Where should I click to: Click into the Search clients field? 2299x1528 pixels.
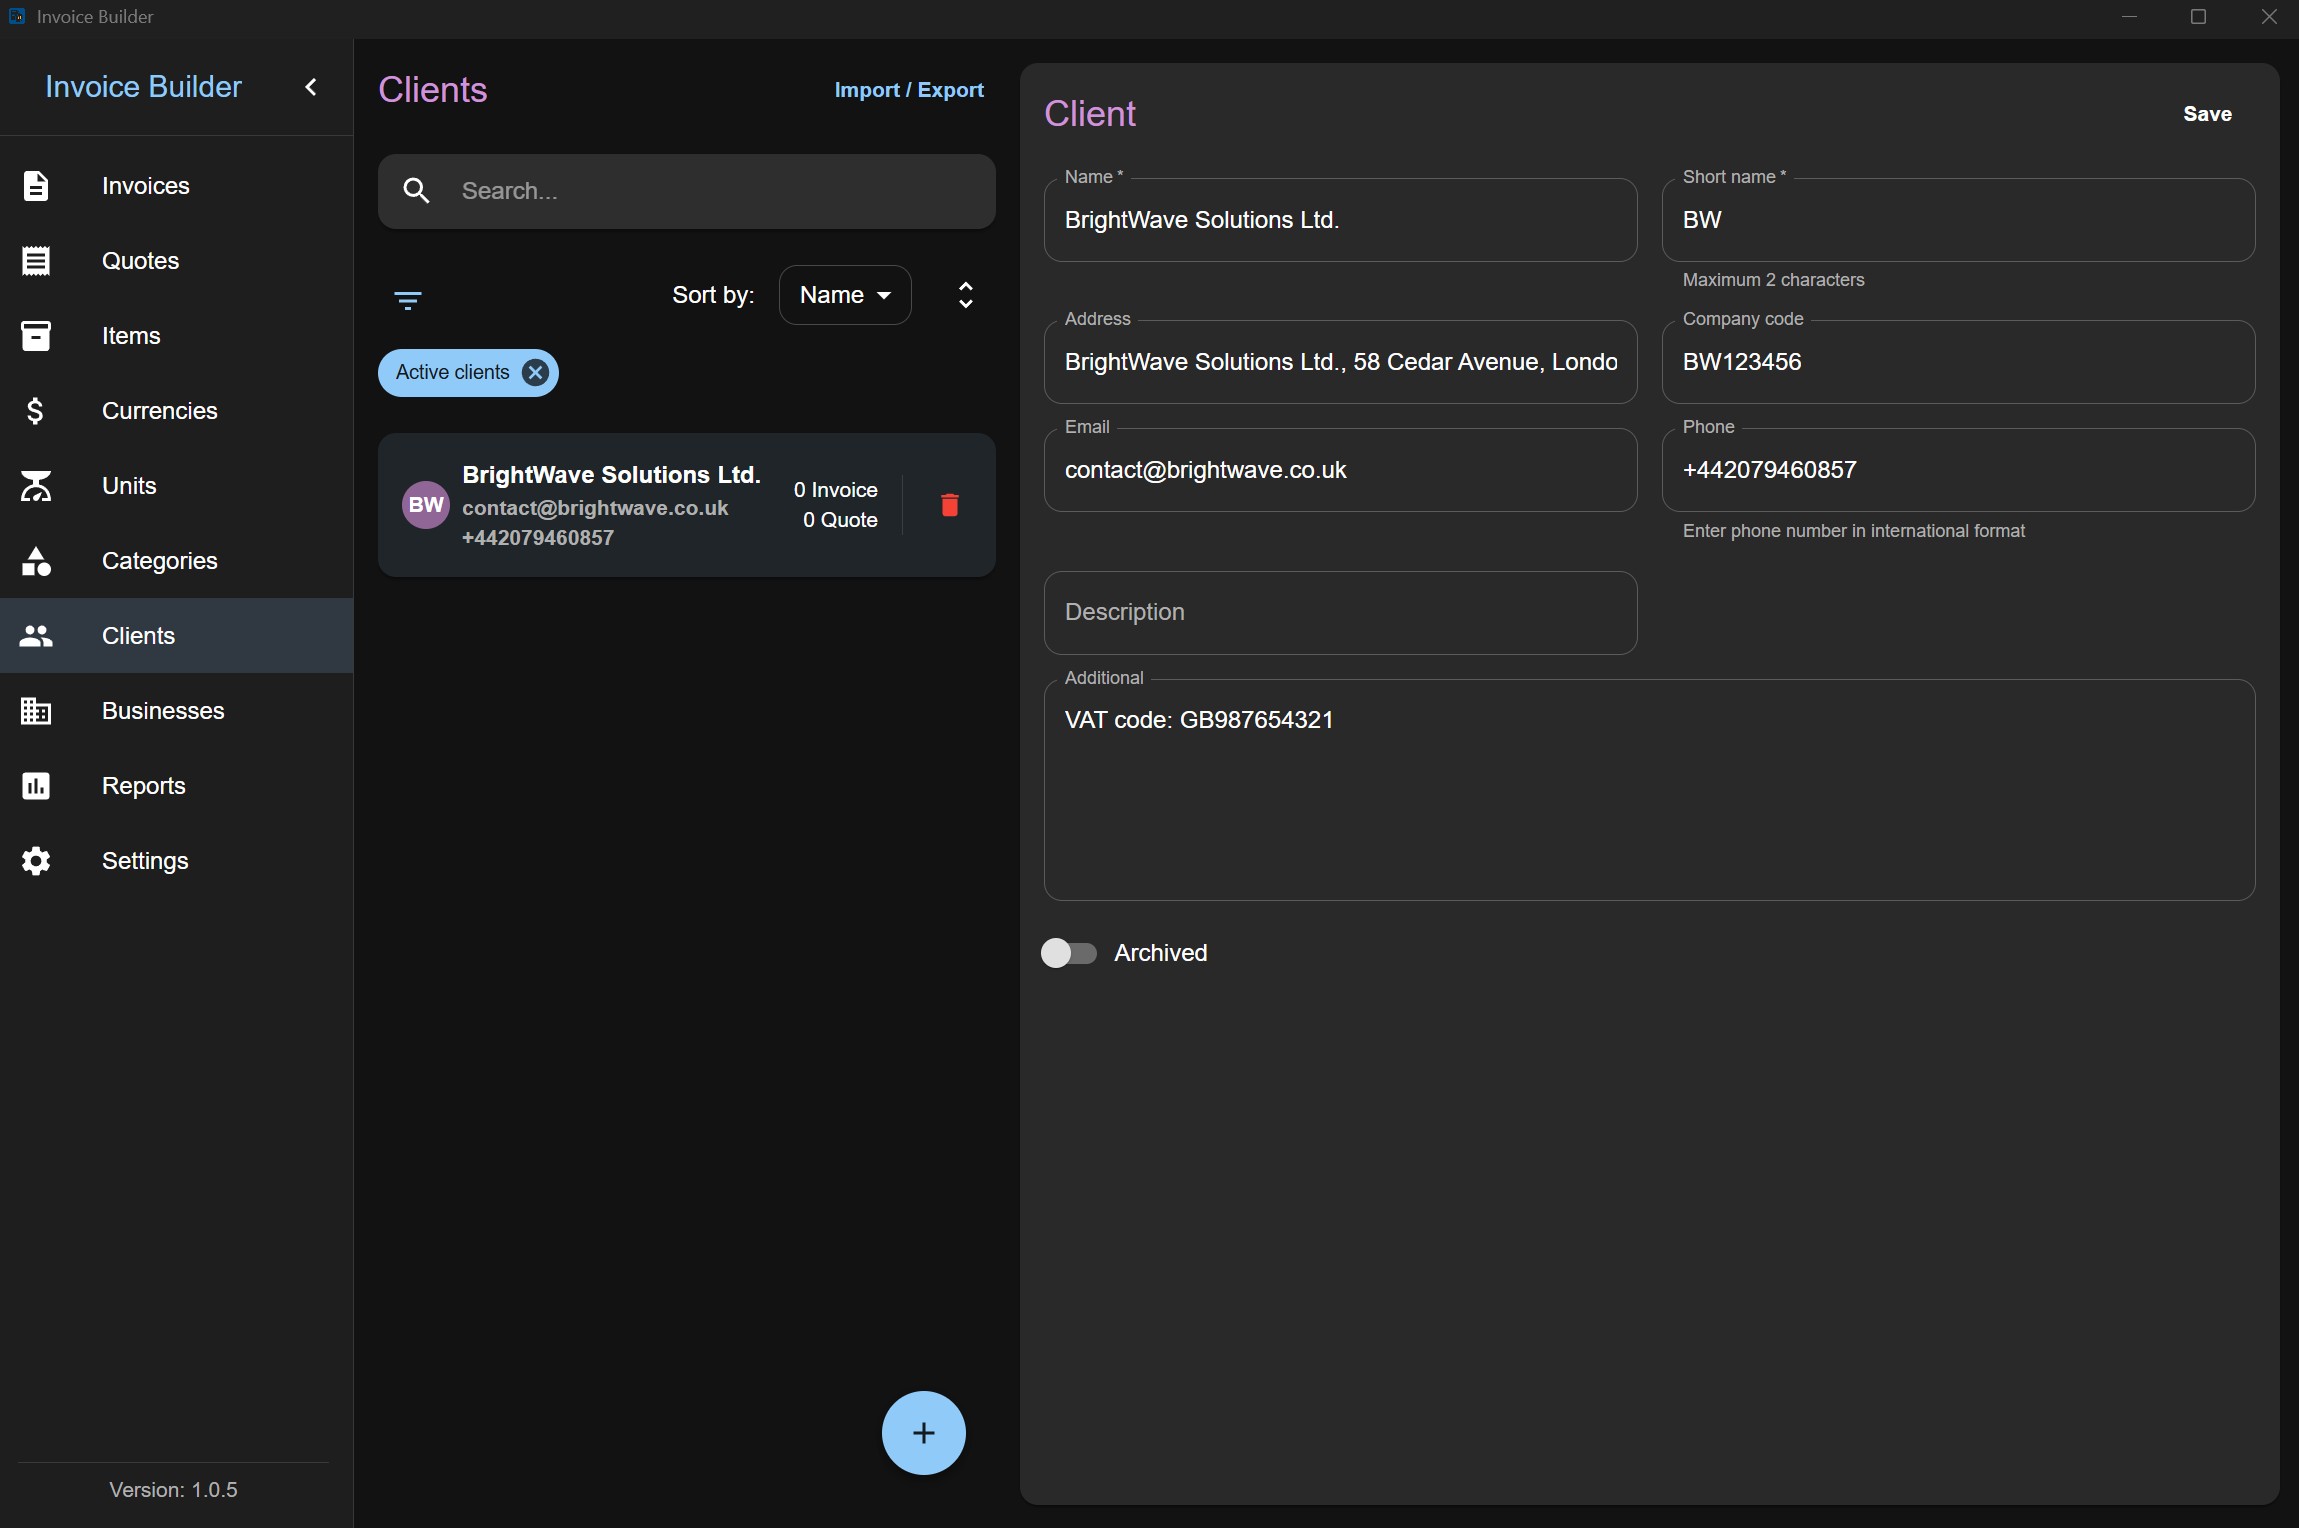tap(687, 191)
